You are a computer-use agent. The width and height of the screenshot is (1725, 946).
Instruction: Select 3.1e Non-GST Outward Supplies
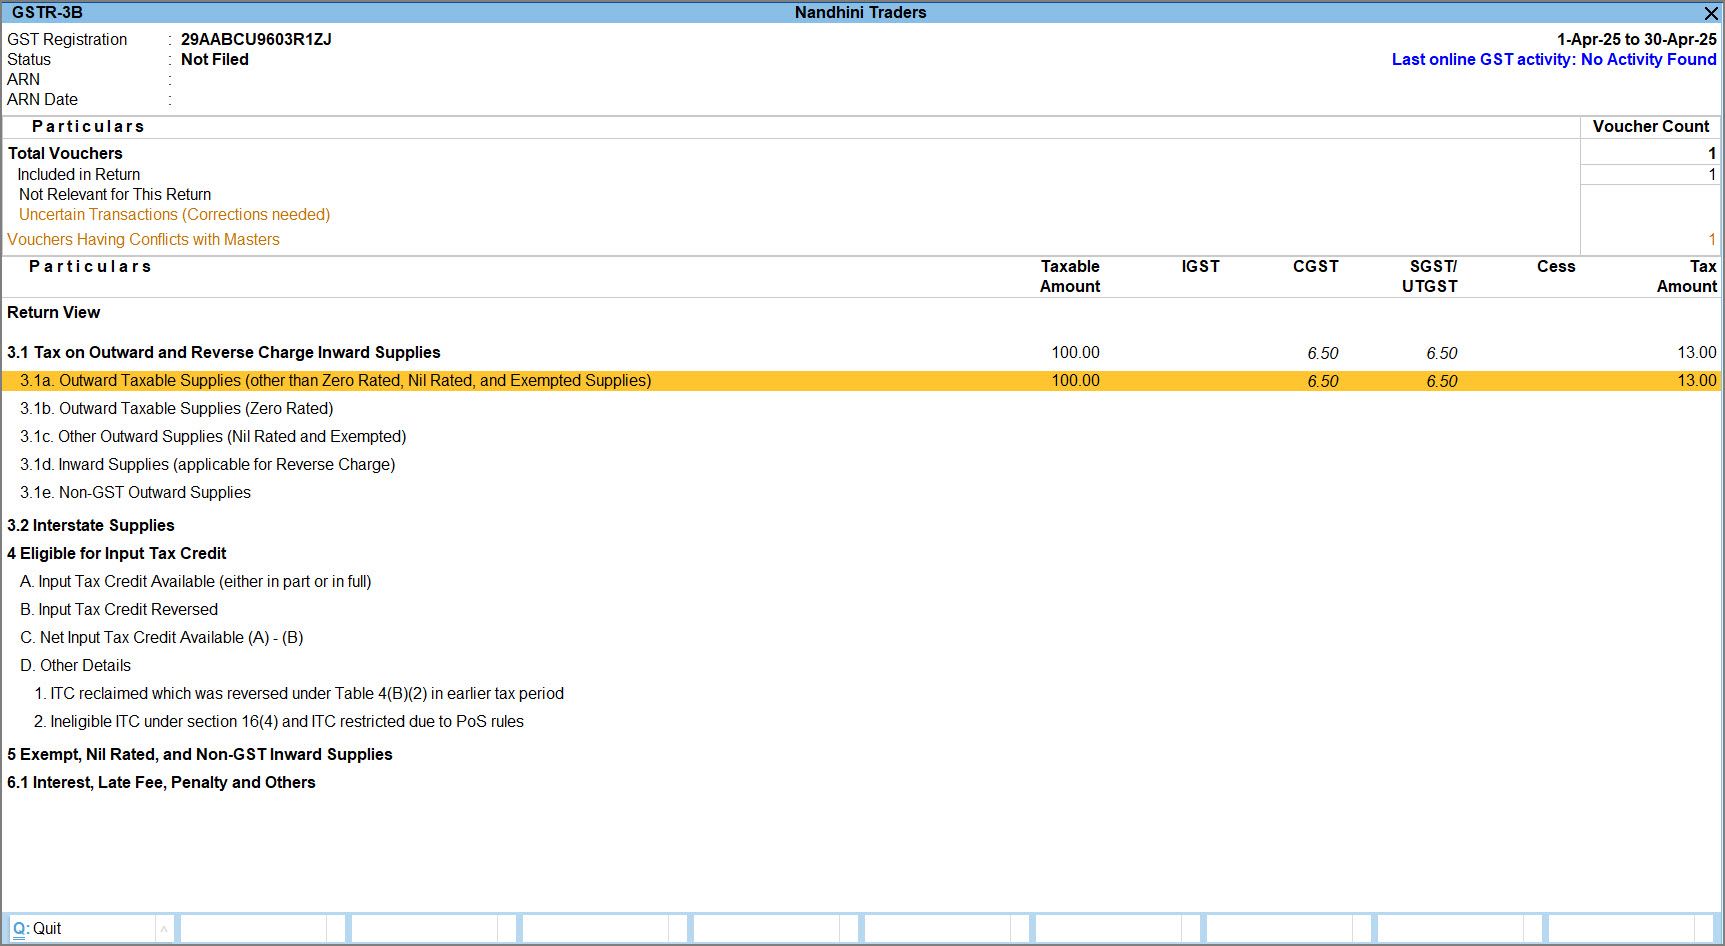tap(135, 493)
